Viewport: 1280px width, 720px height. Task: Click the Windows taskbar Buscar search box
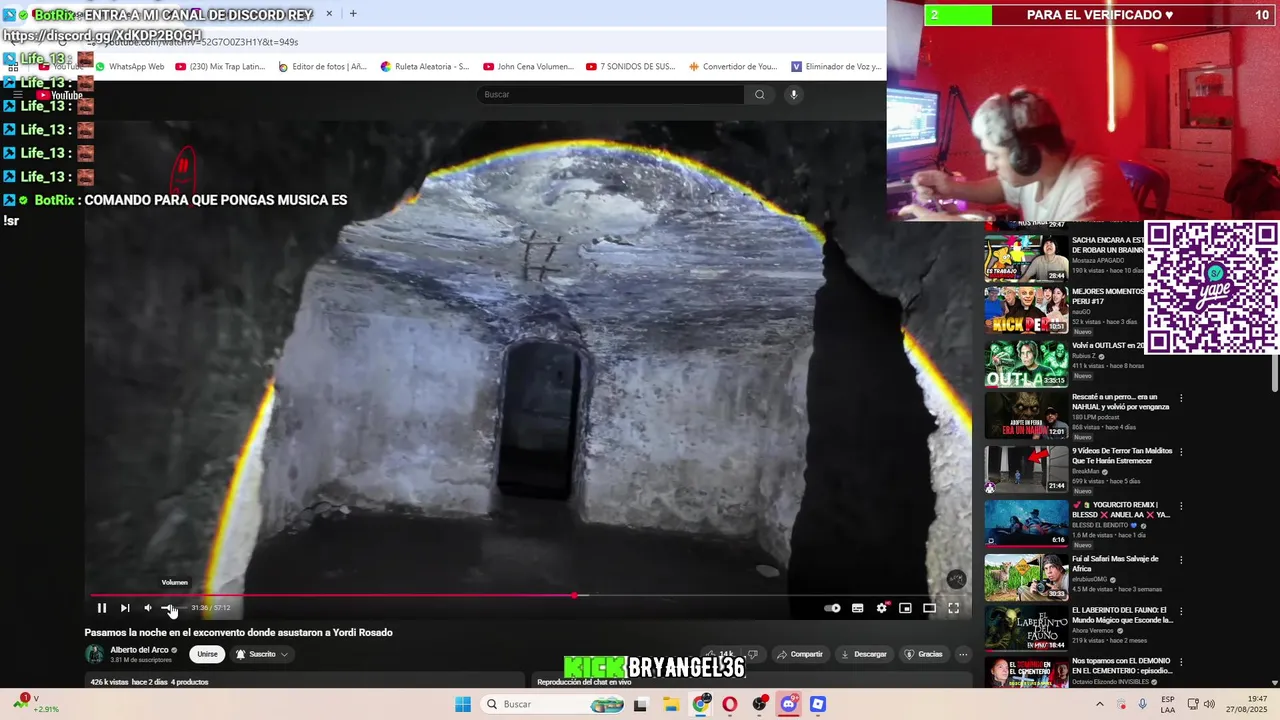[554, 704]
